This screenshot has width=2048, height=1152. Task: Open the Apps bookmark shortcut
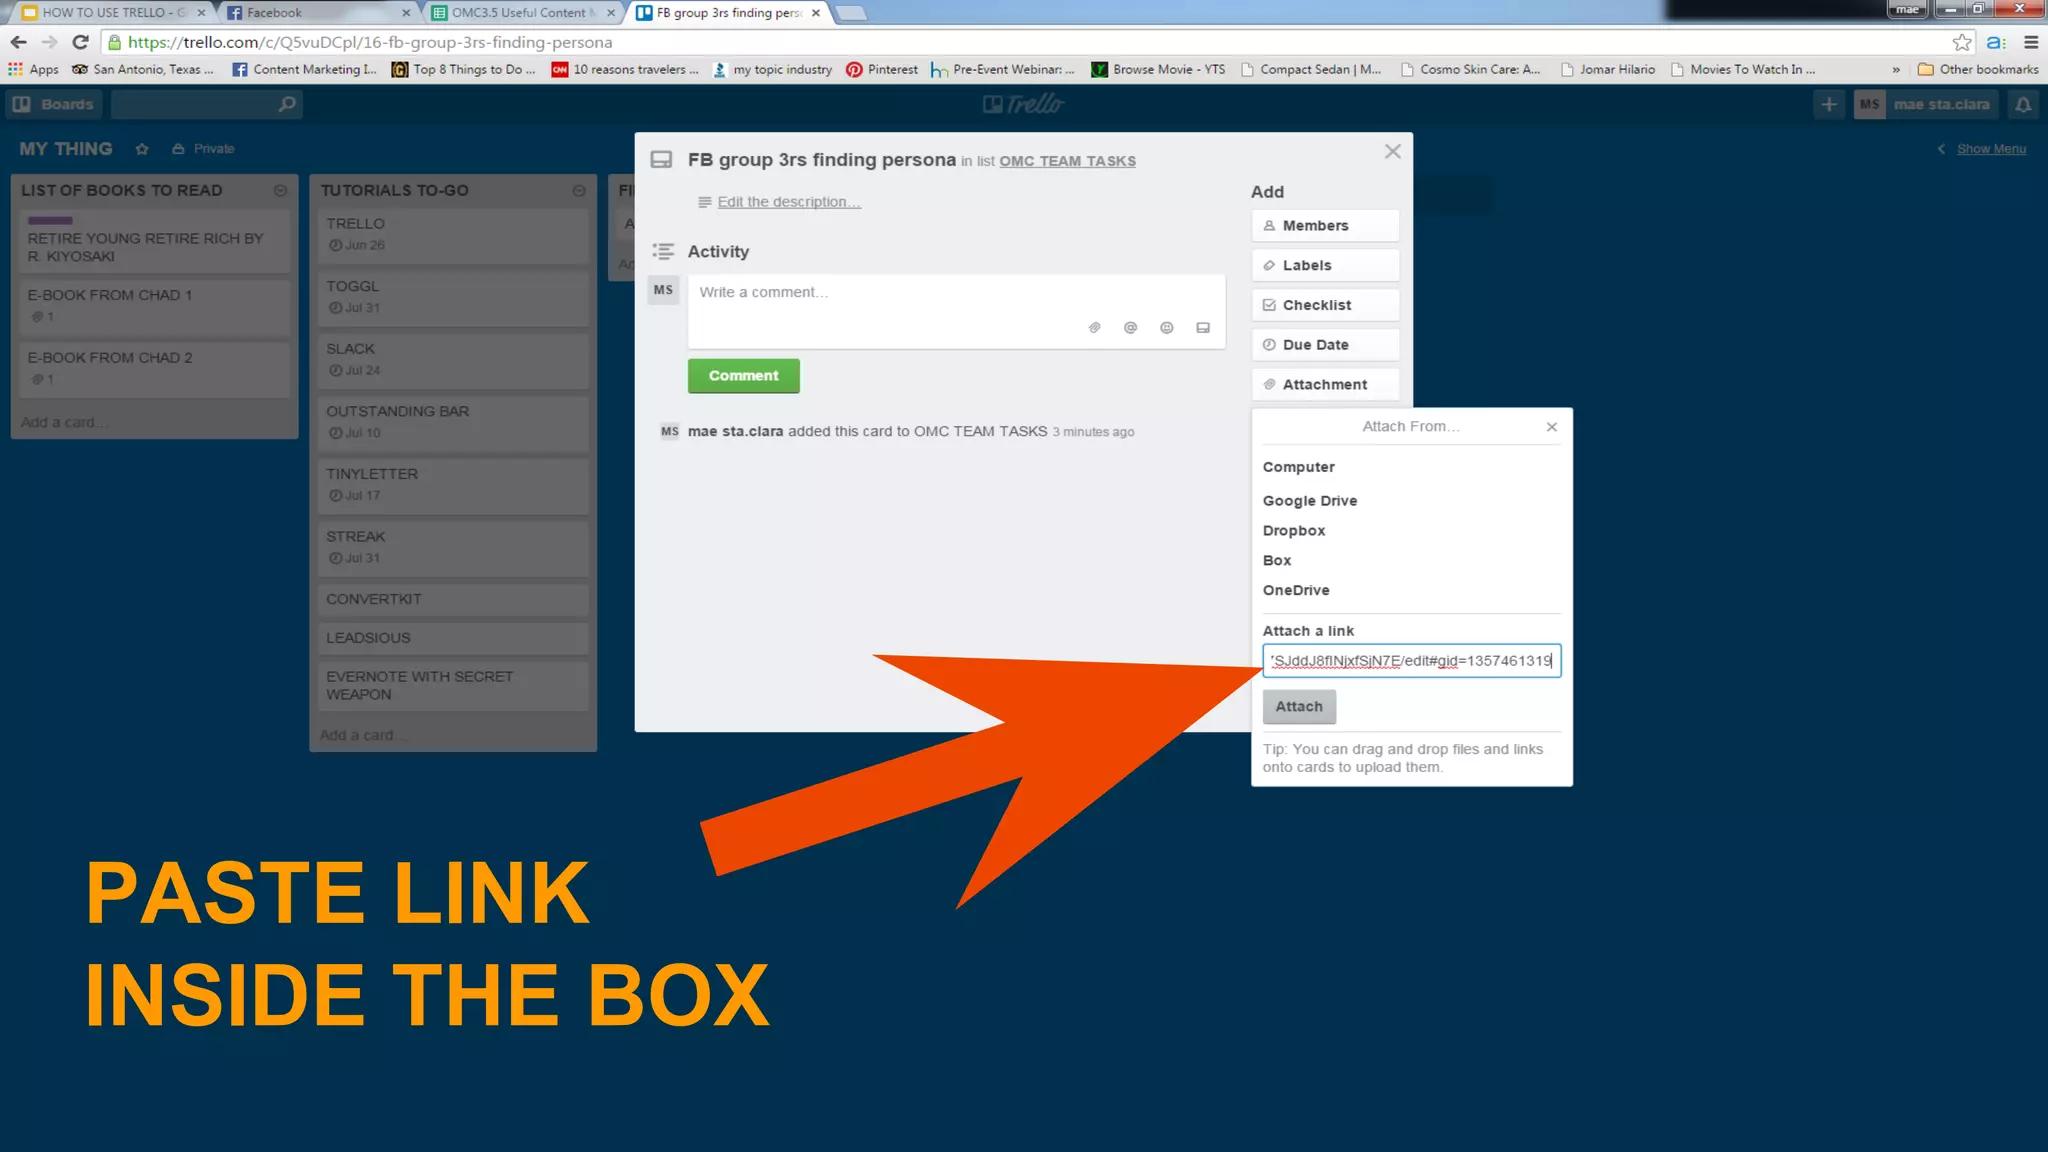(33, 69)
